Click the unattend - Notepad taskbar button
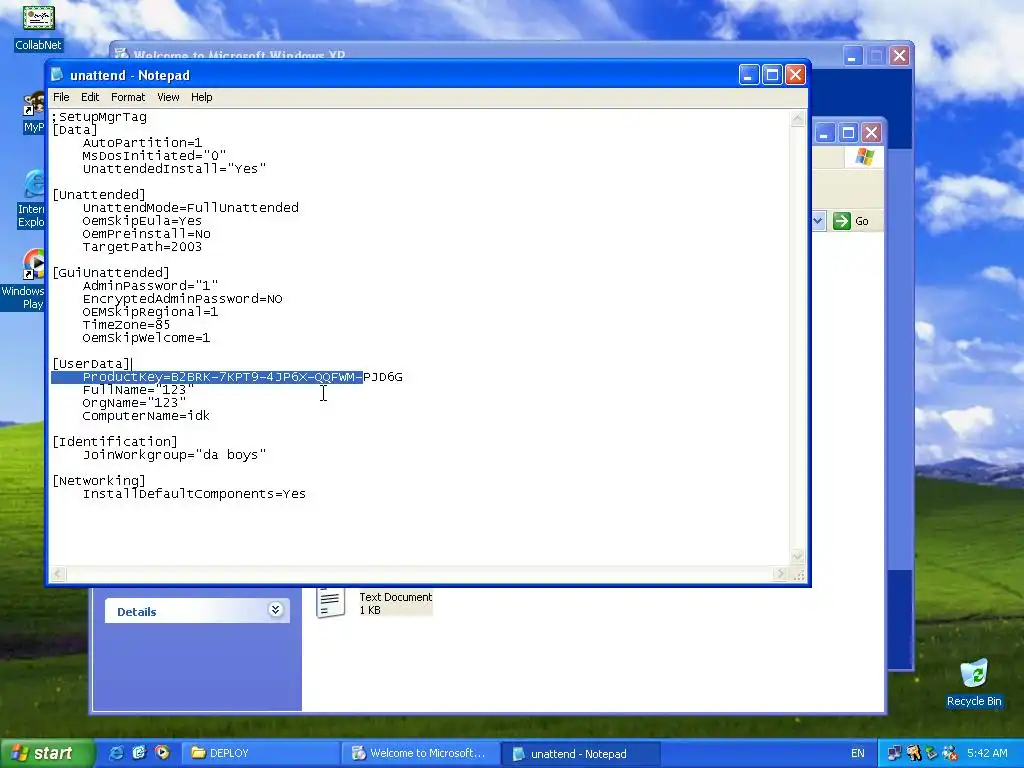Screen dimensions: 1024x768 pos(581,753)
